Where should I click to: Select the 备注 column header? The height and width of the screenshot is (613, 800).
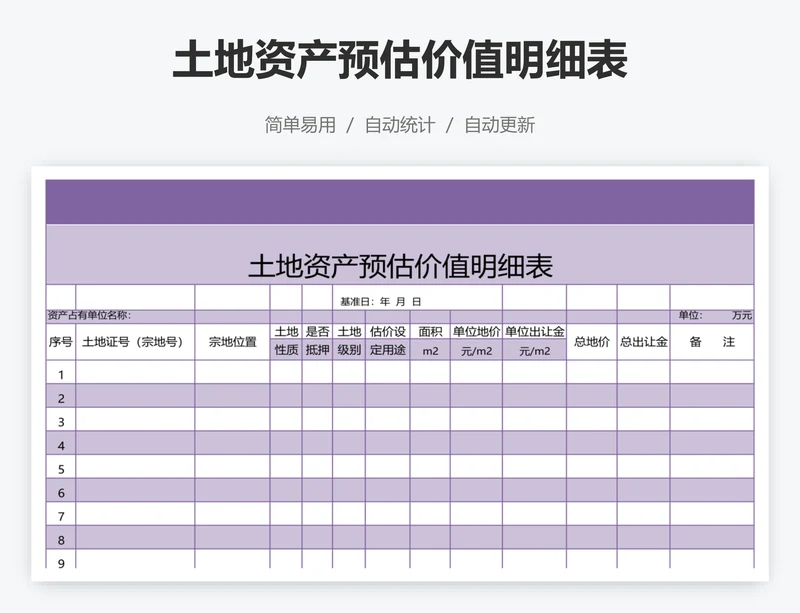[x=712, y=342]
